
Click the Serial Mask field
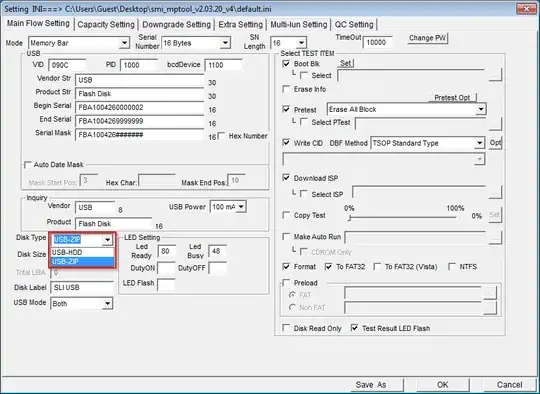coord(139,135)
